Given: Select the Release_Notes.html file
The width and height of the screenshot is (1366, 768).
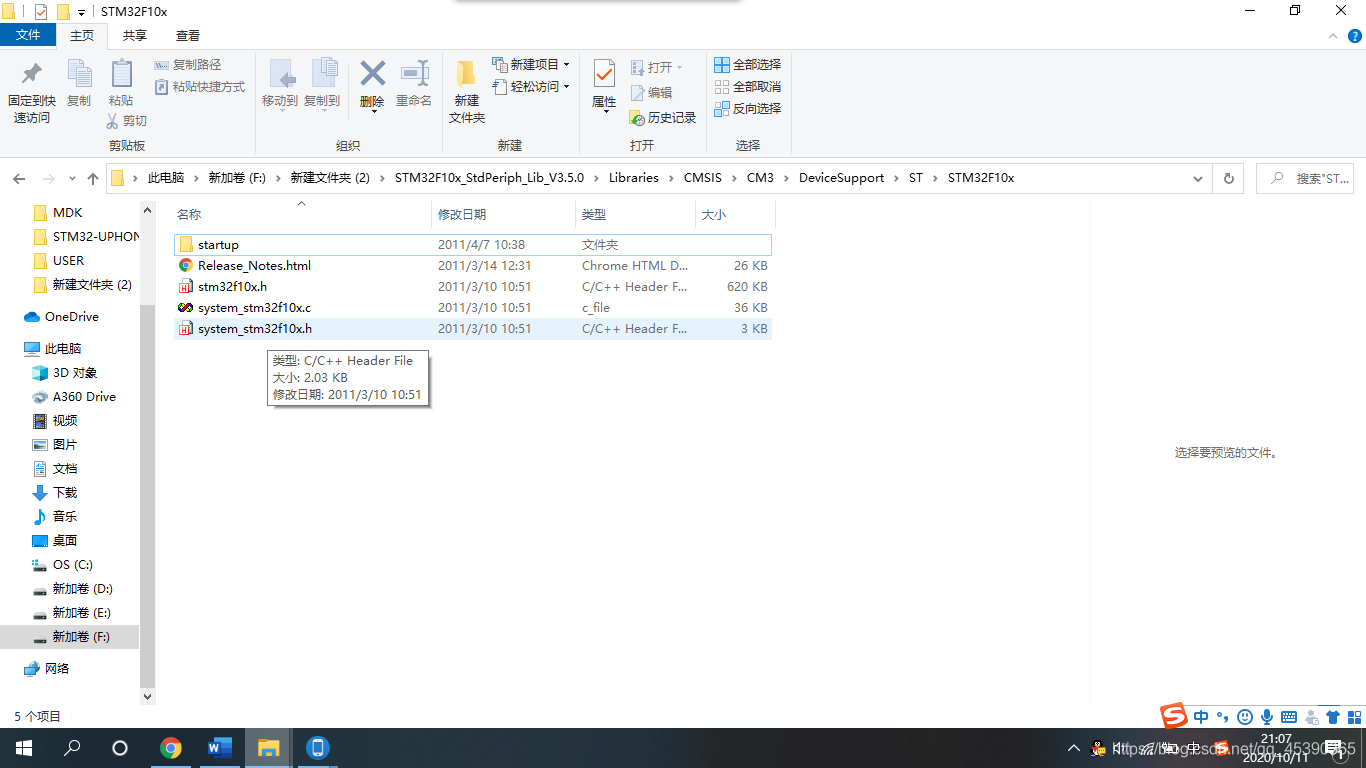Looking at the screenshot, I should (x=473, y=266).
